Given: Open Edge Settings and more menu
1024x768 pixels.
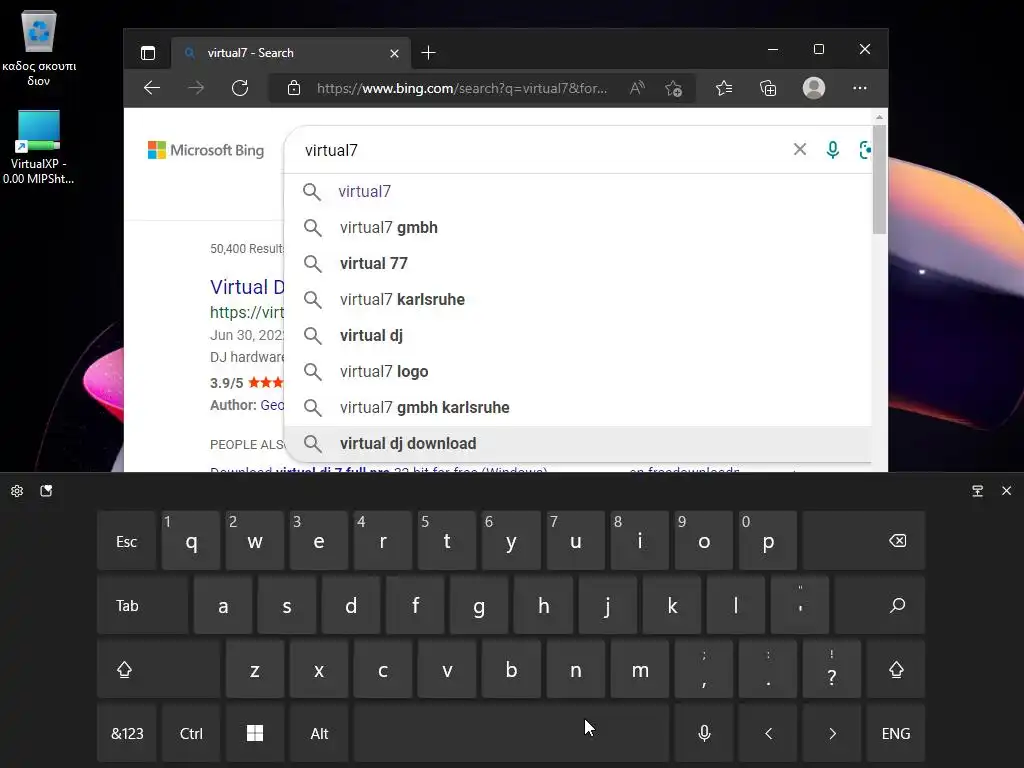Looking at the screenshot, I should pyautogui.click(x=860, y=88).
